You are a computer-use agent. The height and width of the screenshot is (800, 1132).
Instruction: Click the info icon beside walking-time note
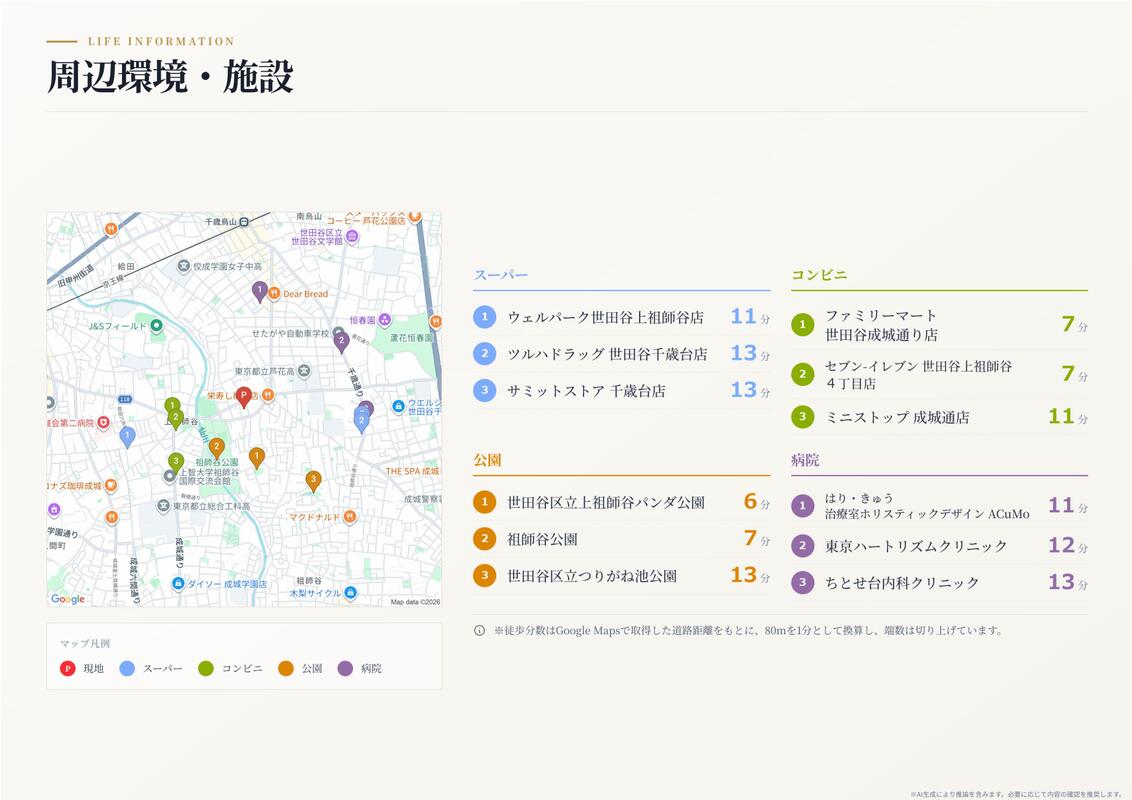click(x=479, y=630)
